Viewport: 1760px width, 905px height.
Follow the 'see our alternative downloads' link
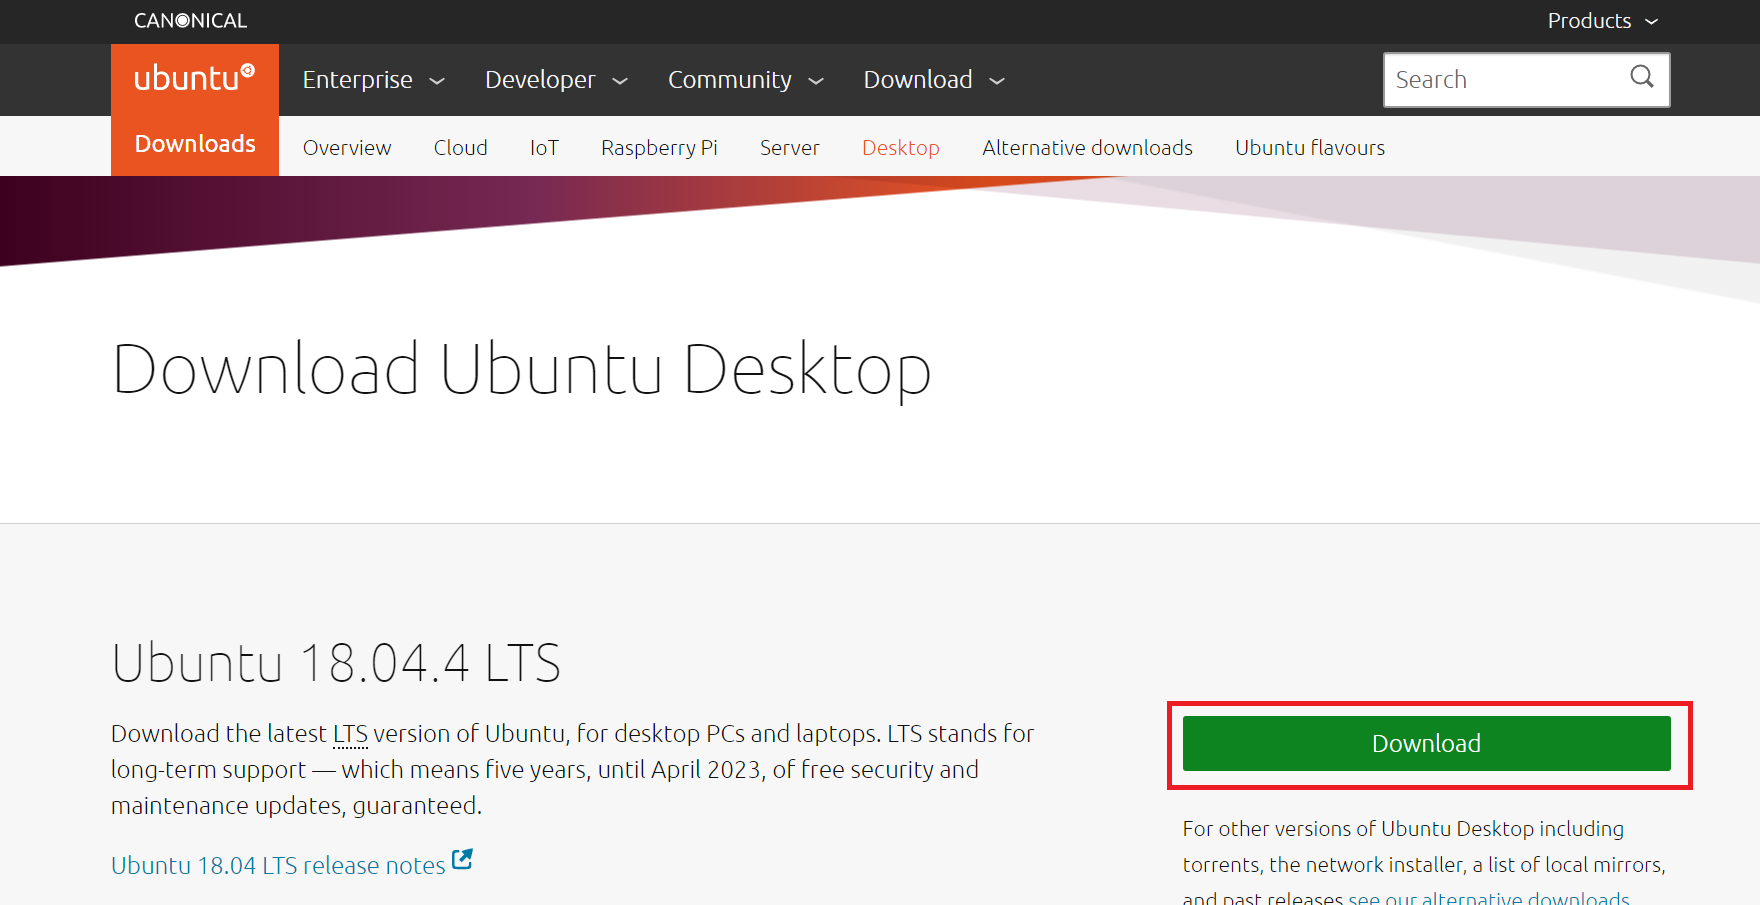pos(1489,898)
